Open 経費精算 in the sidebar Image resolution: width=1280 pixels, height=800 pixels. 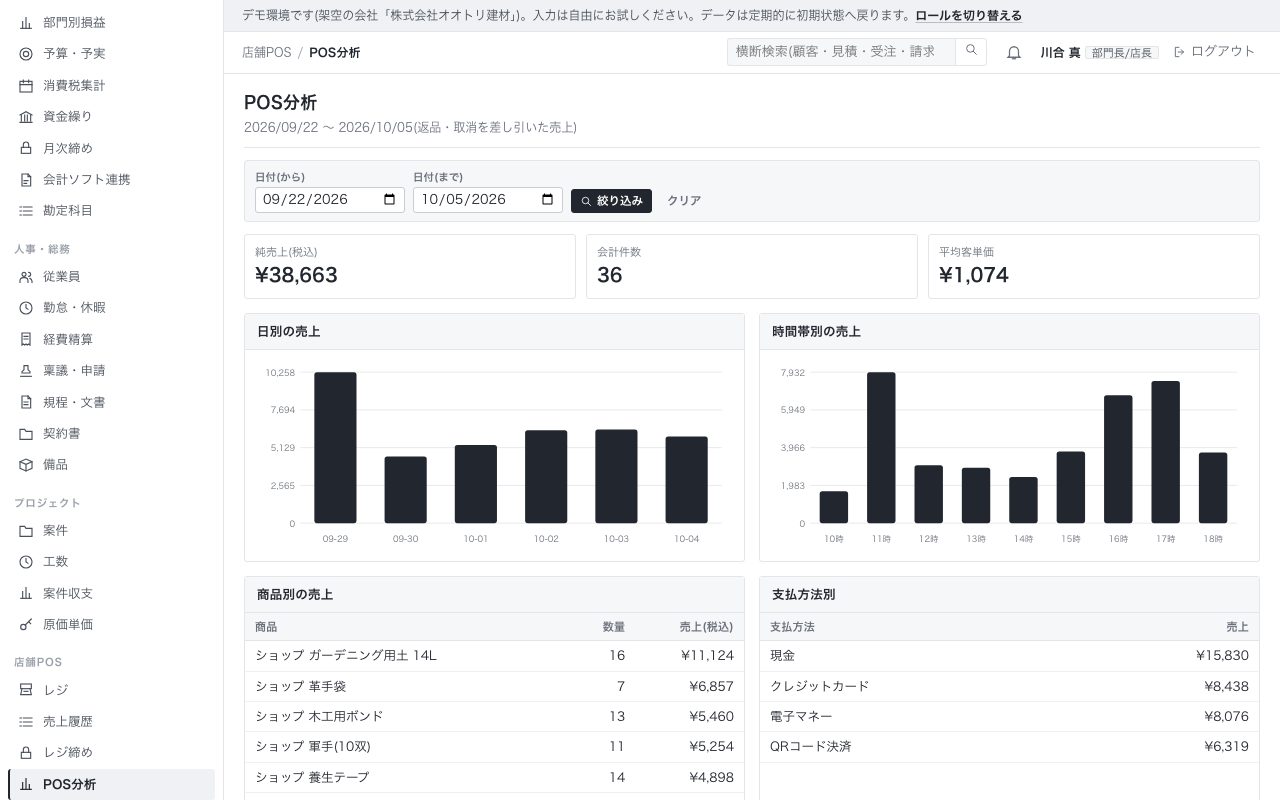tap(111, 339)
